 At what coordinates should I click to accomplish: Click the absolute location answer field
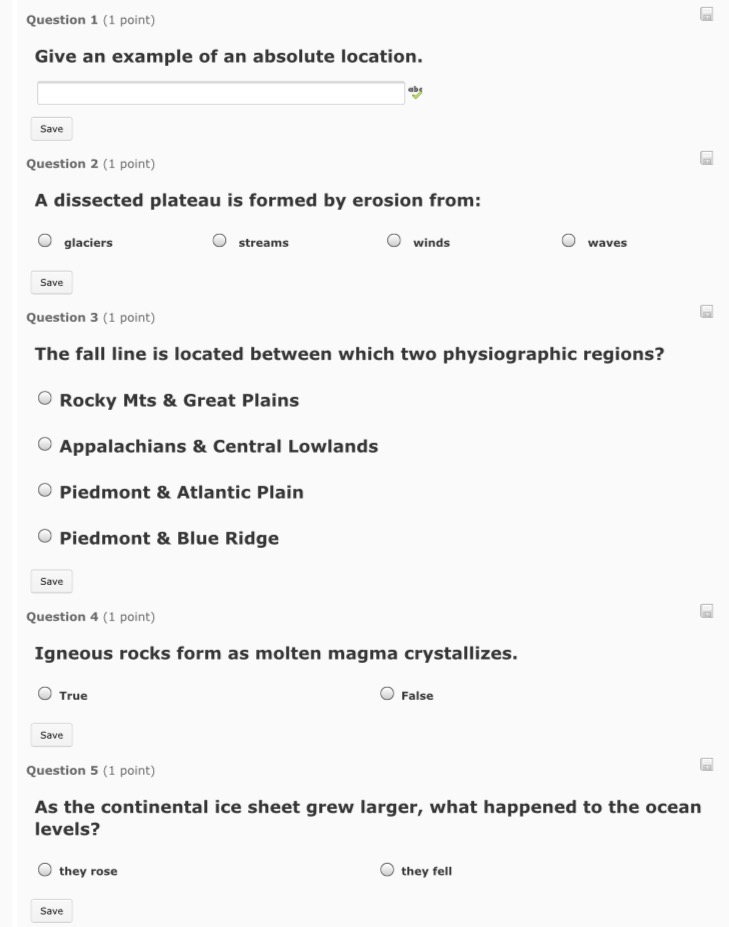coord(221,93)
